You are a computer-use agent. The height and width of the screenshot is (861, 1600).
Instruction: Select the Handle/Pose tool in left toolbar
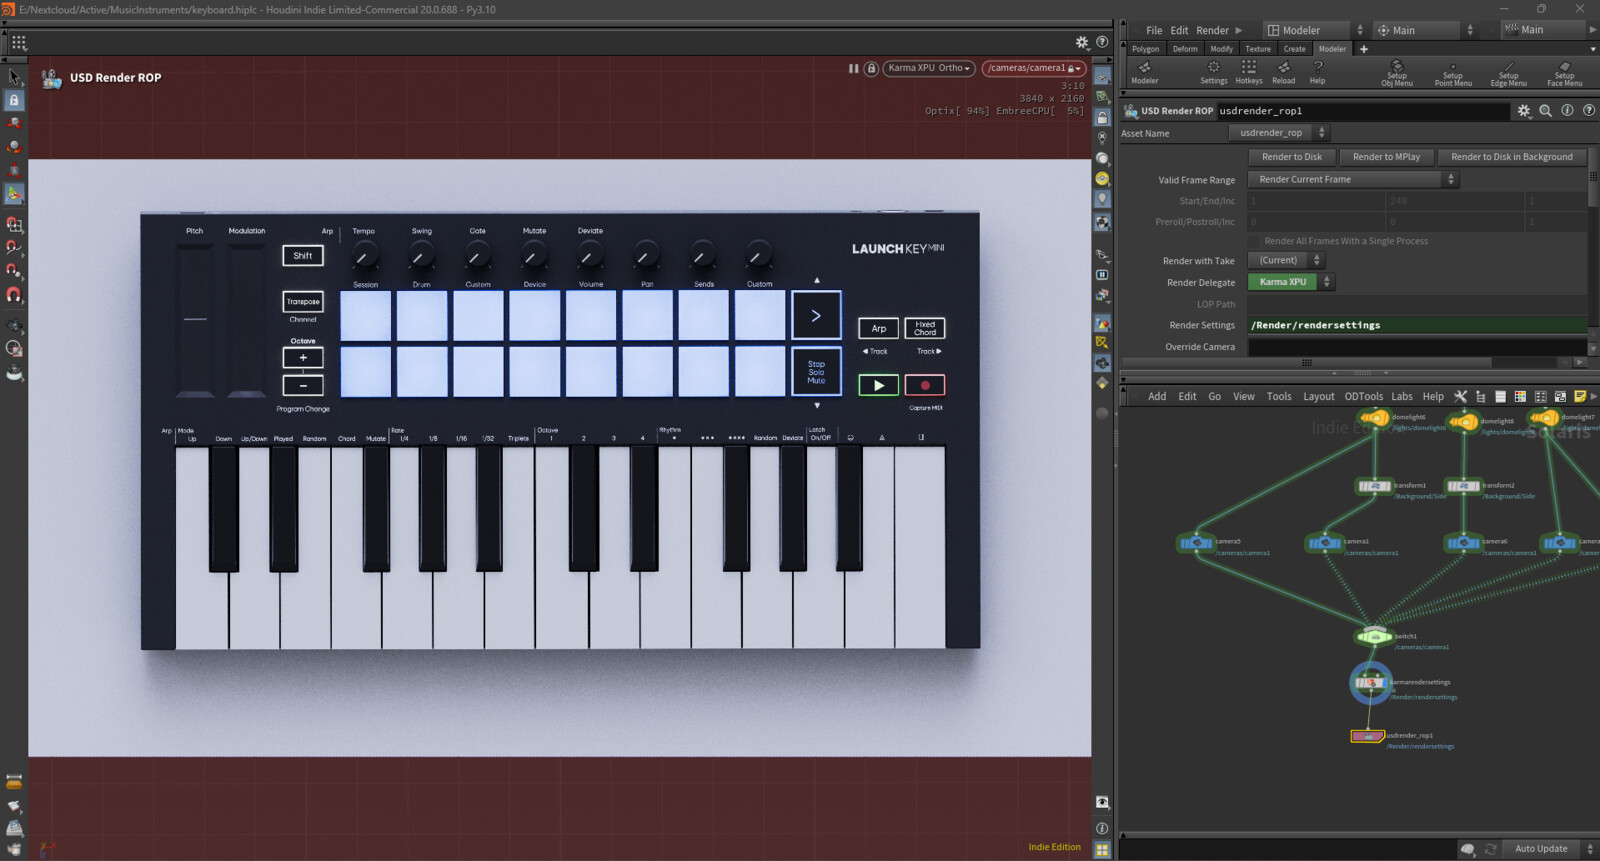click(x=14, y=194)
